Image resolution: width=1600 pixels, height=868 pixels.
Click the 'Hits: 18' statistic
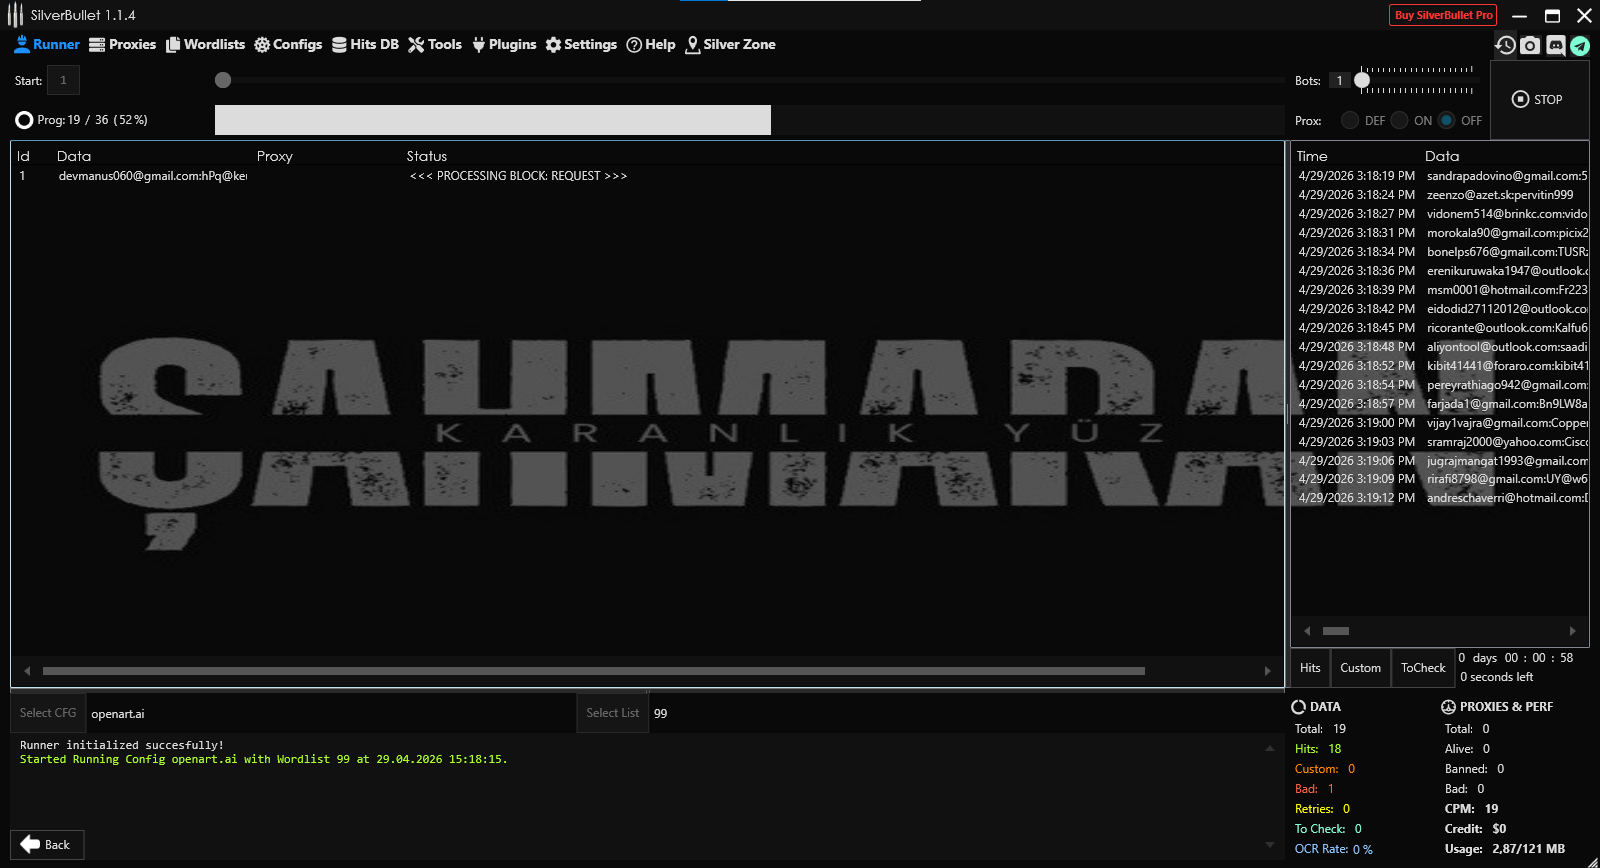(x=1318, y=749)
